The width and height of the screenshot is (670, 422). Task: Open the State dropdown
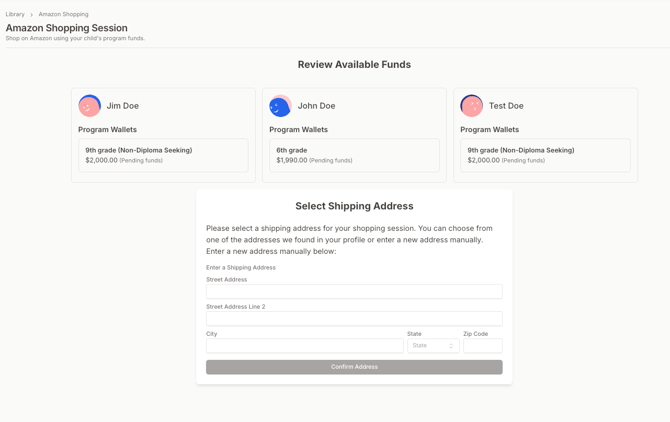click(433, 346)
